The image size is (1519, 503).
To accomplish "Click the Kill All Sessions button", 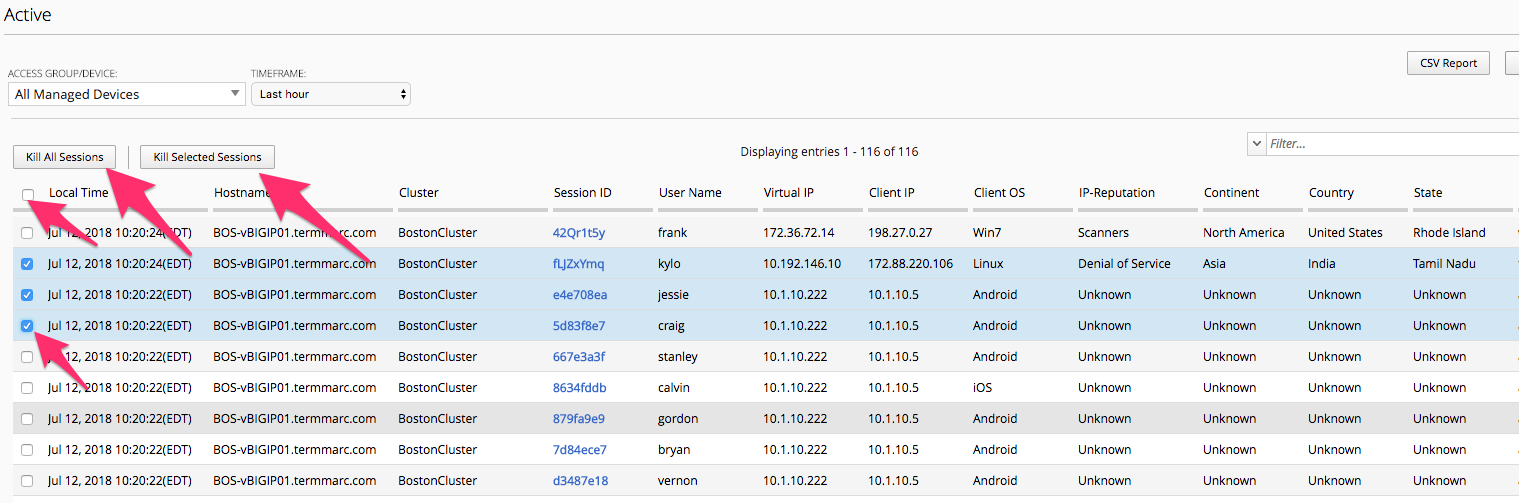I will pos(65,157).
